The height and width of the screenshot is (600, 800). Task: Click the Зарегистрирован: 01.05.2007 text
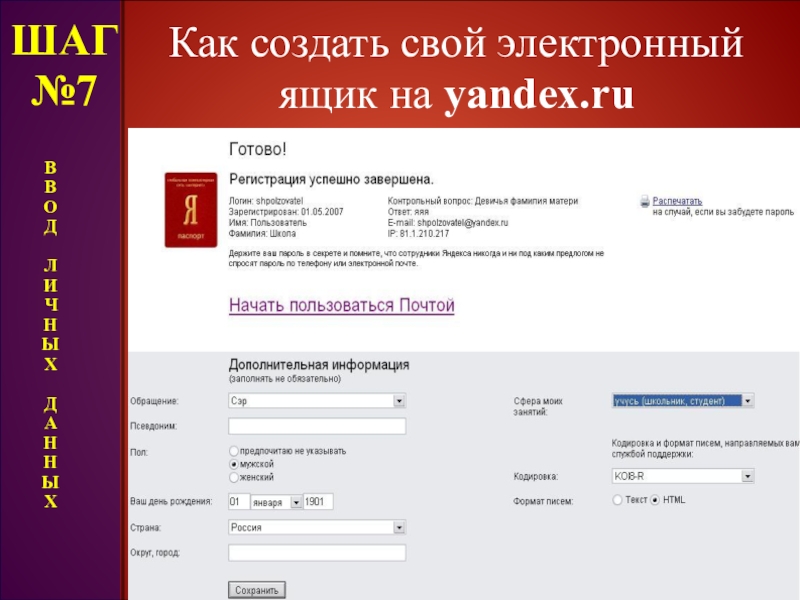click(286, 212)
